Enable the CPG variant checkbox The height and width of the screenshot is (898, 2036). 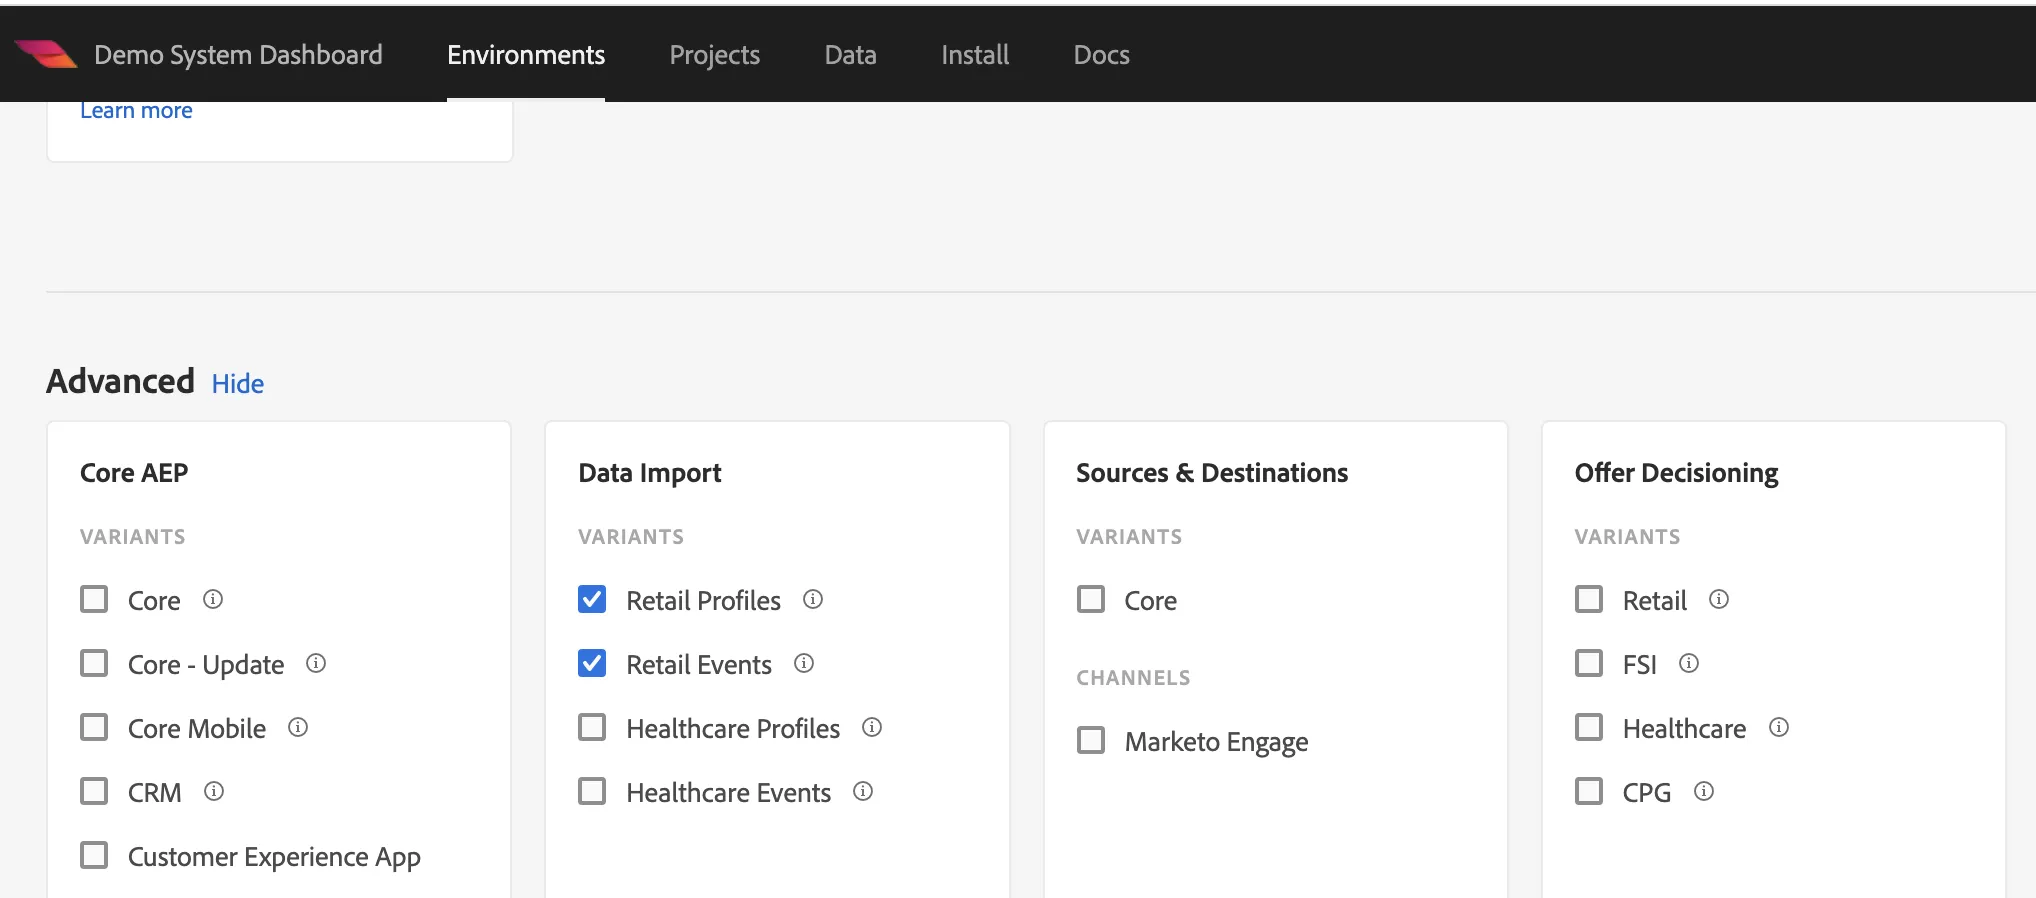1589,791
